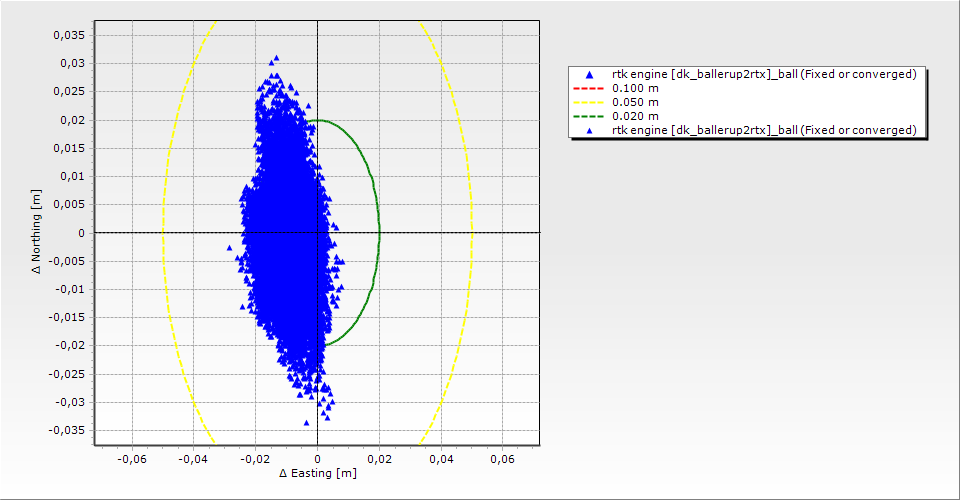
Task: Click the -0,005 northing axis tick label
Action: click(67, 261)
